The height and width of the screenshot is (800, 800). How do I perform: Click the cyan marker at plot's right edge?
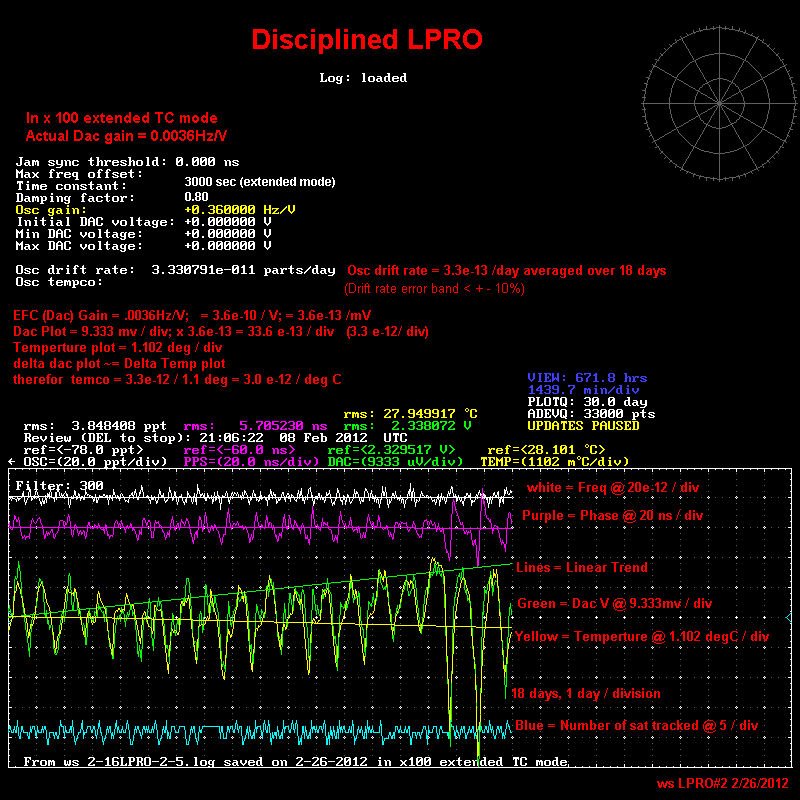click(x=789, y=618)
